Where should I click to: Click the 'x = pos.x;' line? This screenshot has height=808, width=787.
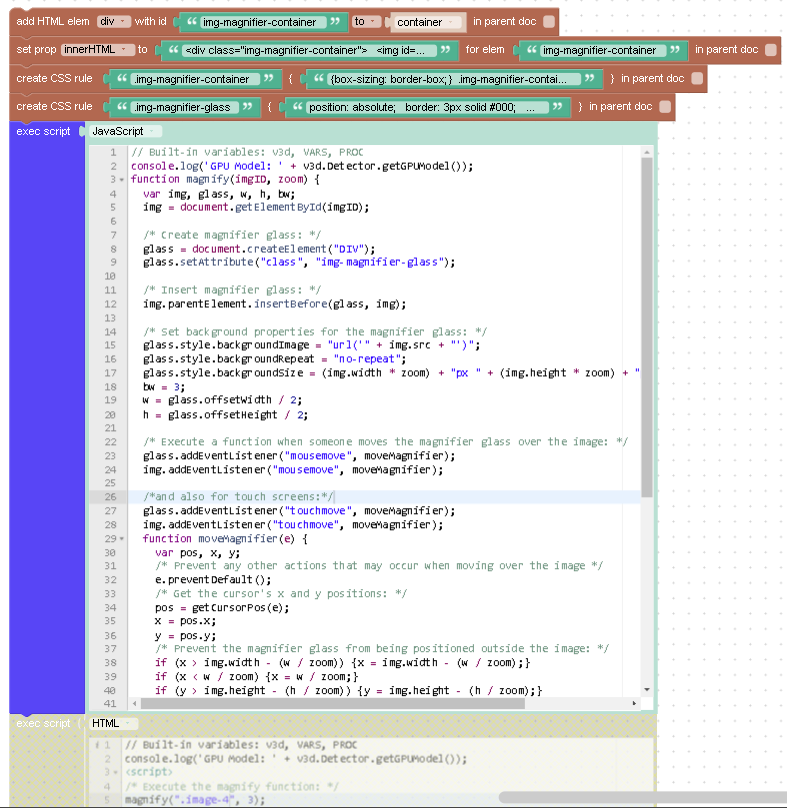186,621
